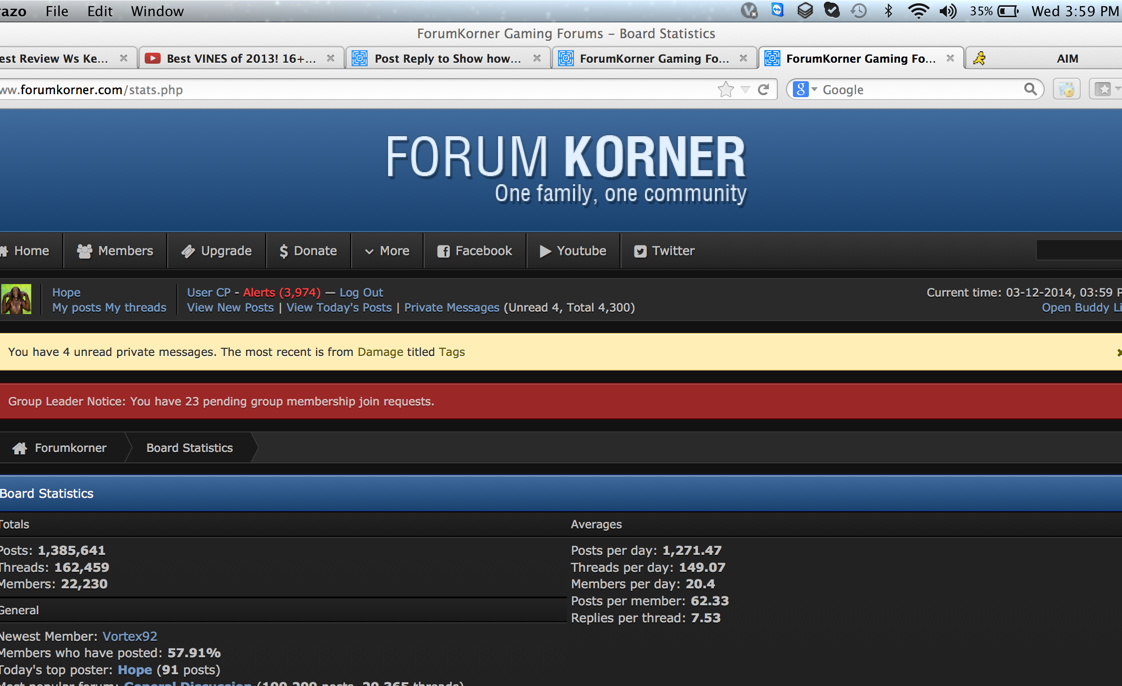Open the Twitter nav link
The width and height of the screenshot is (1122, 686).
point(664,251)
